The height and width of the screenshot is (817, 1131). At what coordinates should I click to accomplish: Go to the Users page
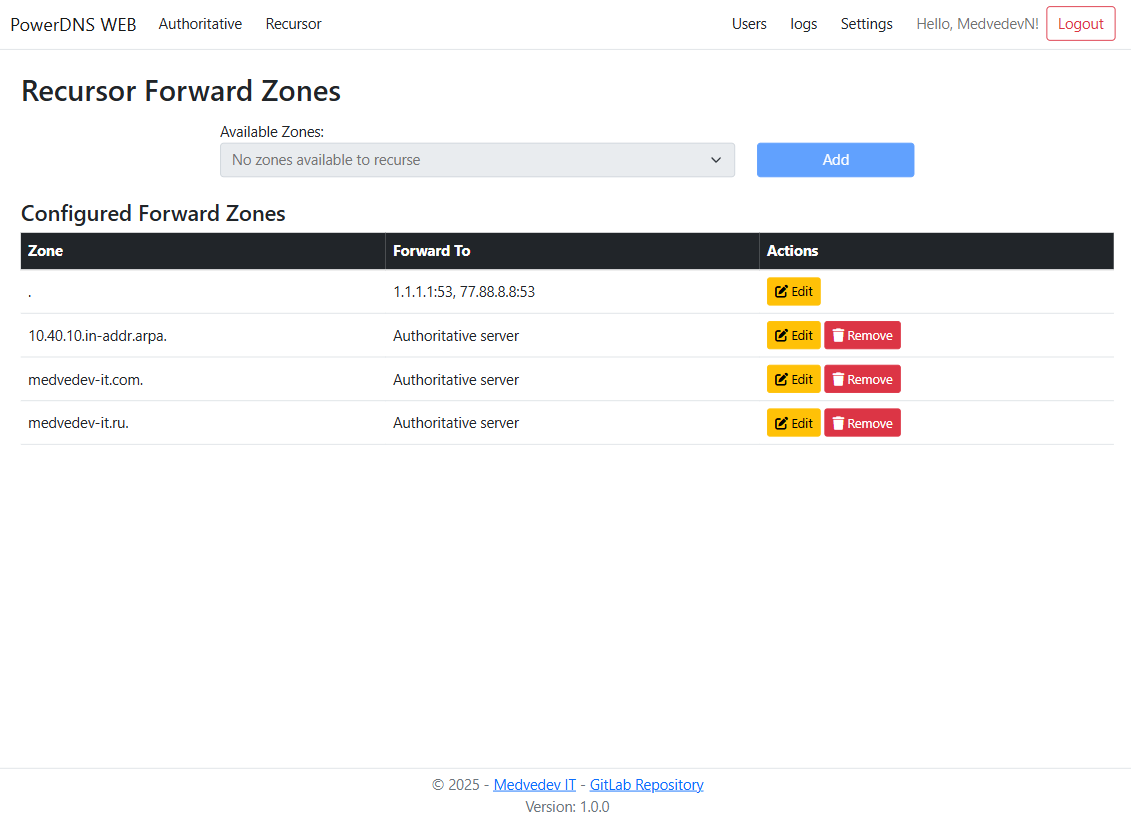tap(749, 24)
